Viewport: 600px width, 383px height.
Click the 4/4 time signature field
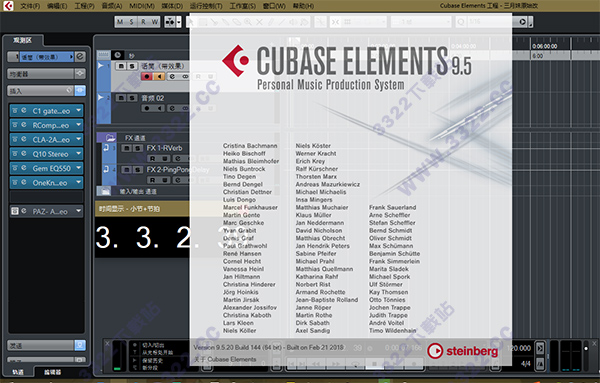tap(525, 363)
